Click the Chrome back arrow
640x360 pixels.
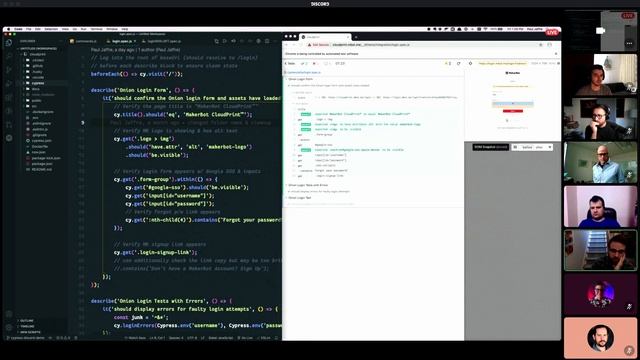[287, 45]
